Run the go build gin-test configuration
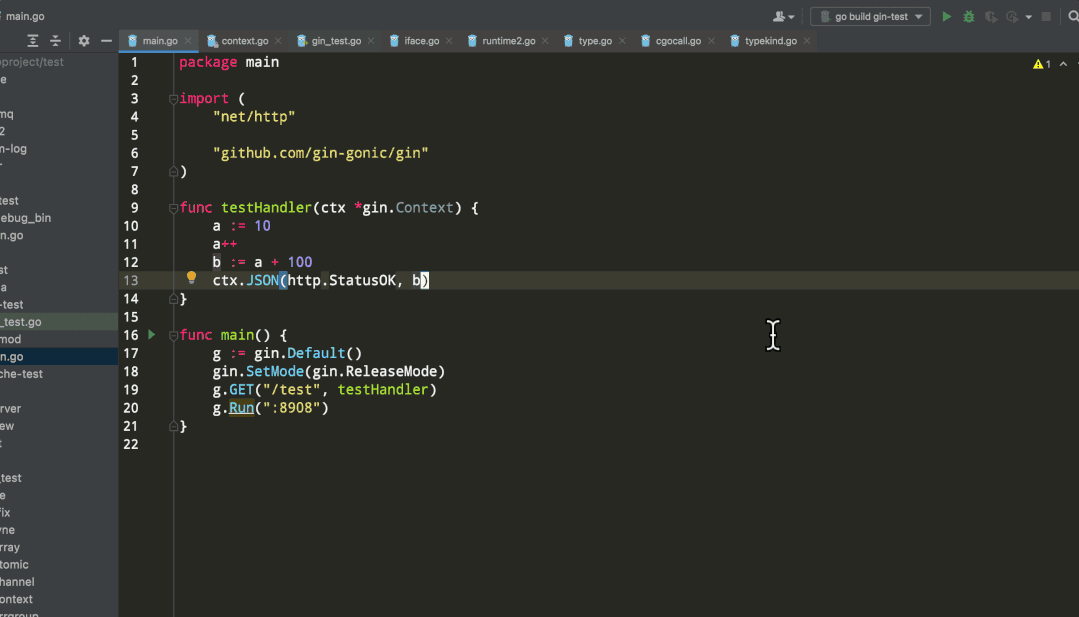Screen dimensions: 1079x617 (x=947, y=17)
